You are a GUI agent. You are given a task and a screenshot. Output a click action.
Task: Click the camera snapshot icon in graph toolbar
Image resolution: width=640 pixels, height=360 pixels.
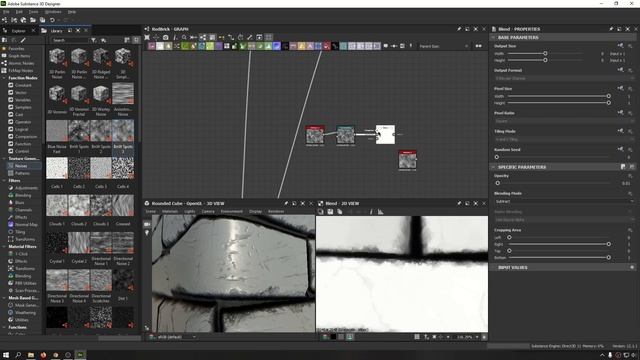click(165, 37)
